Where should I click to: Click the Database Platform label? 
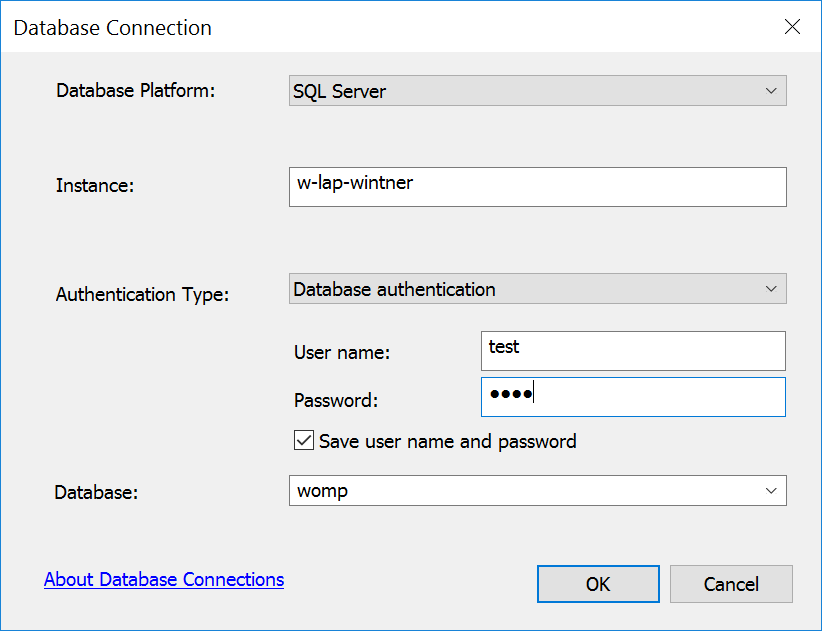pyautogui.click(x=135, y=90)
